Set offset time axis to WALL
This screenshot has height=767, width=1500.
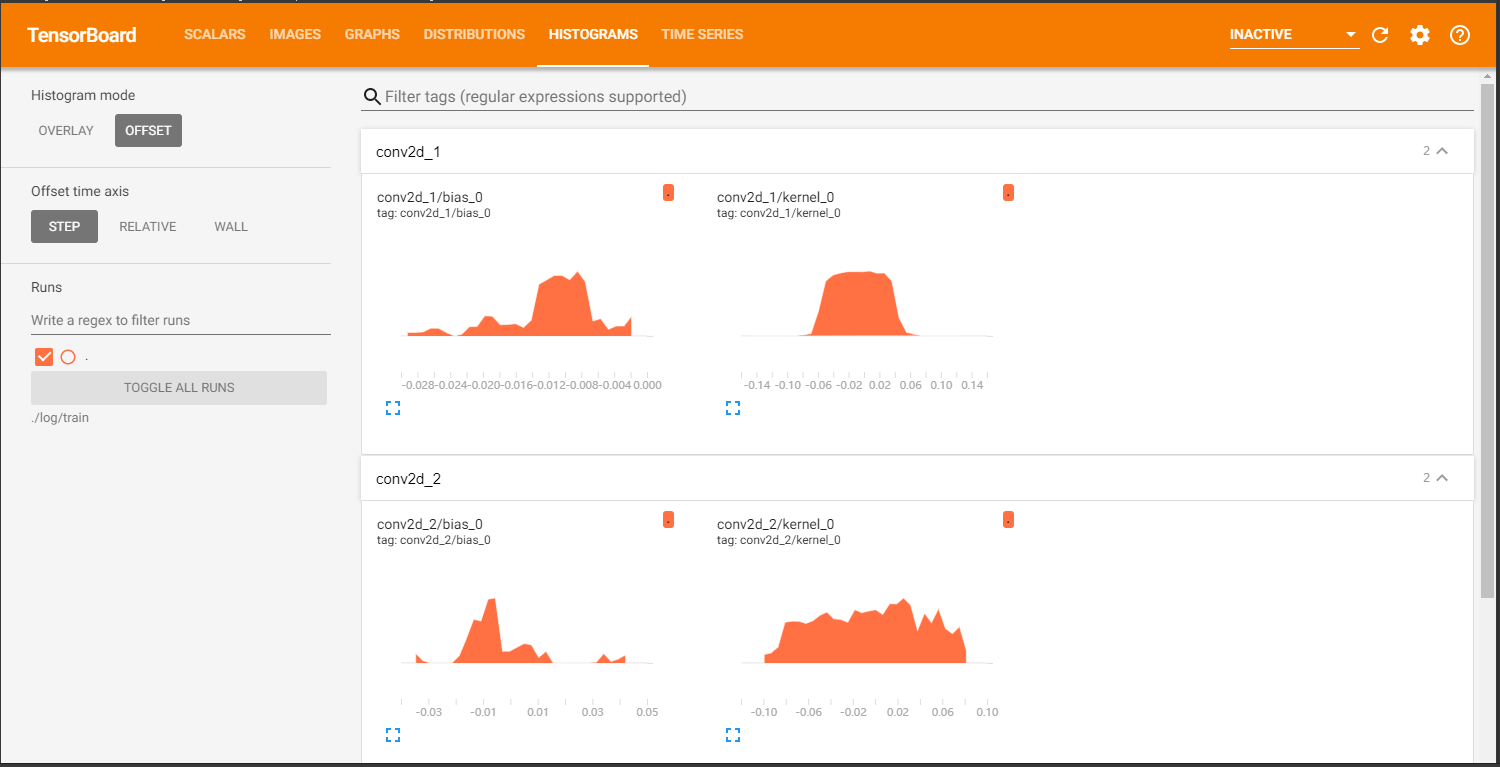click(231, 227)
